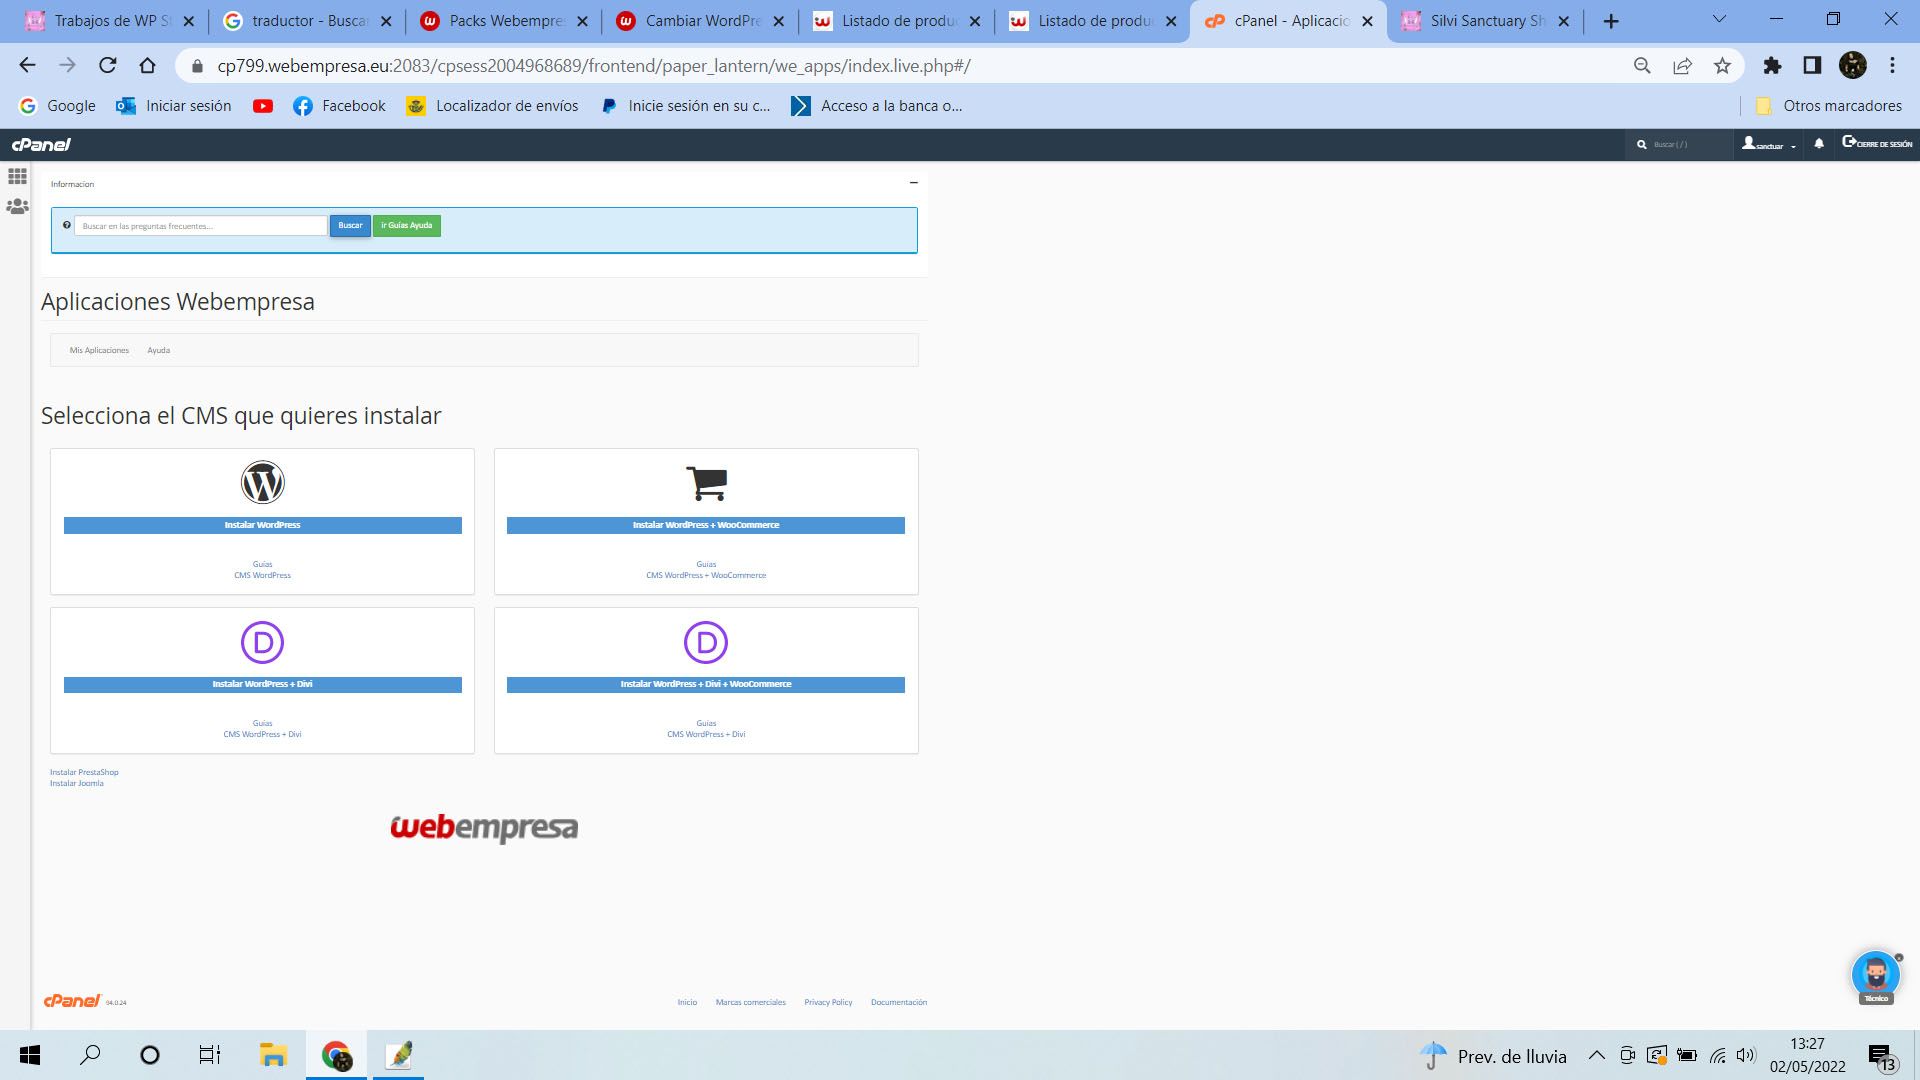Click Divi logo in WordPress + Divi card
This screenshot has width=1920, height=1080.
click(x=263, y=642)
